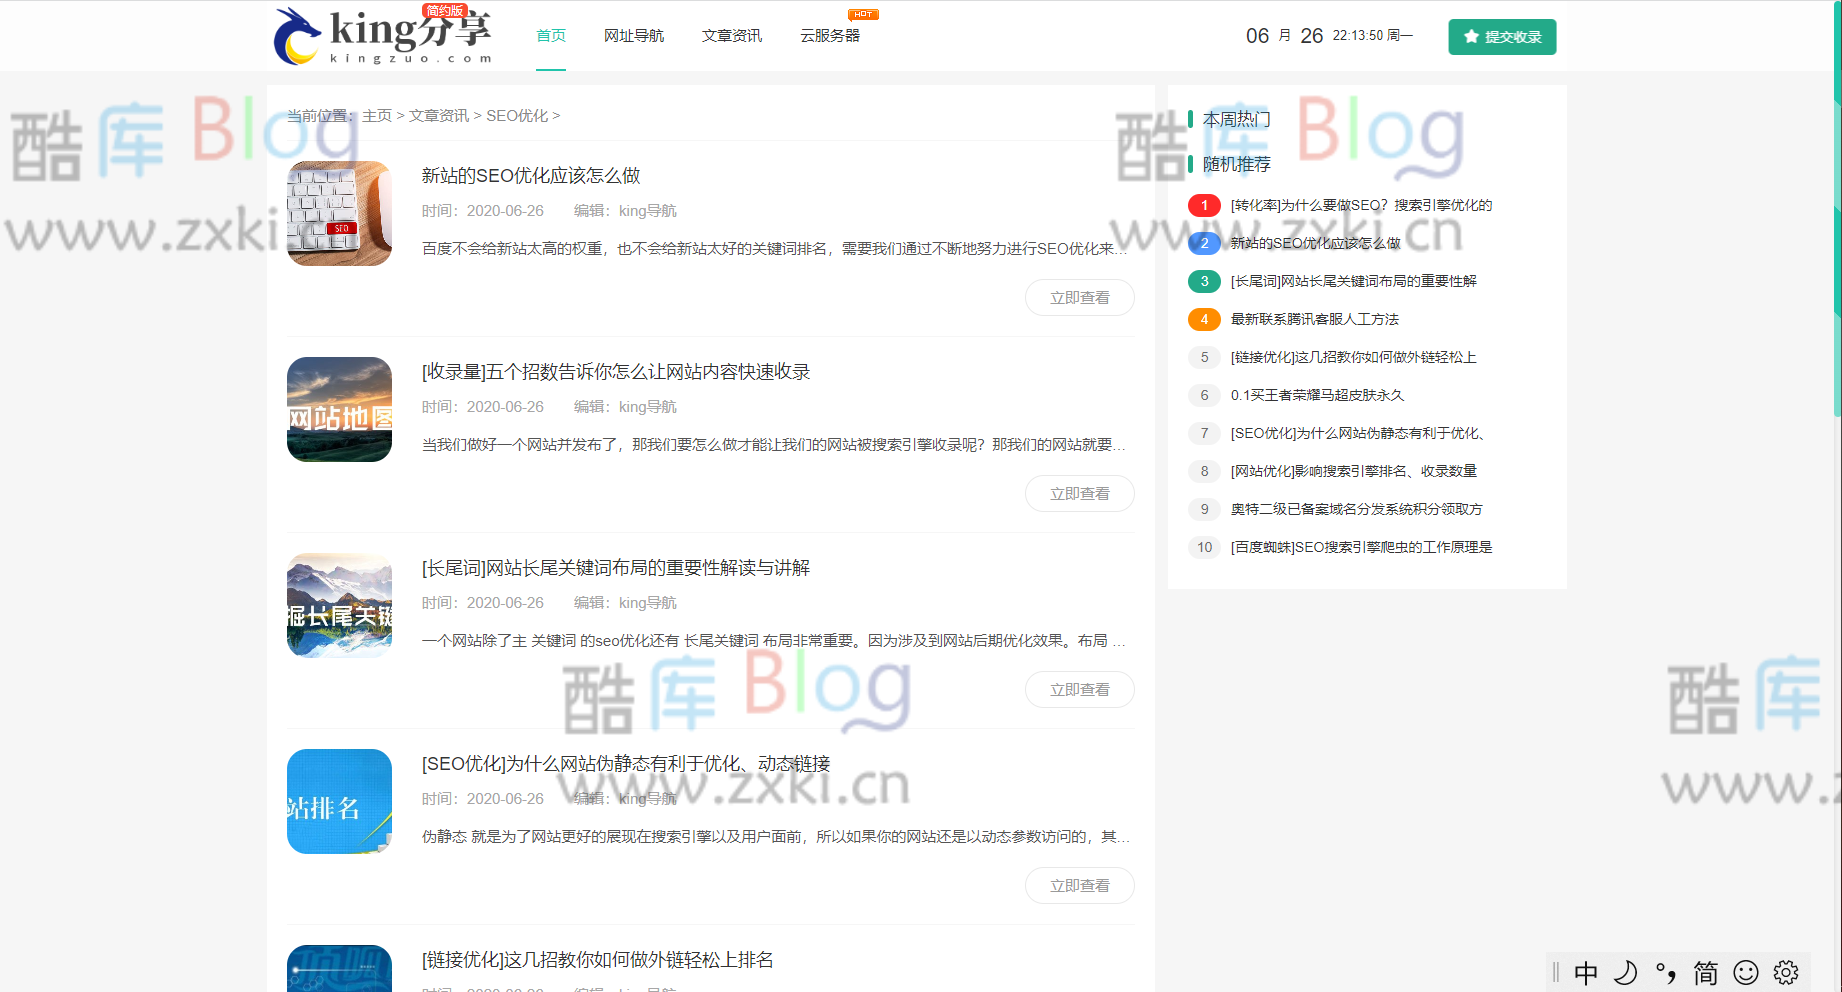
Task: Open the 网址导航 menu item
Action: click(633, 36)
